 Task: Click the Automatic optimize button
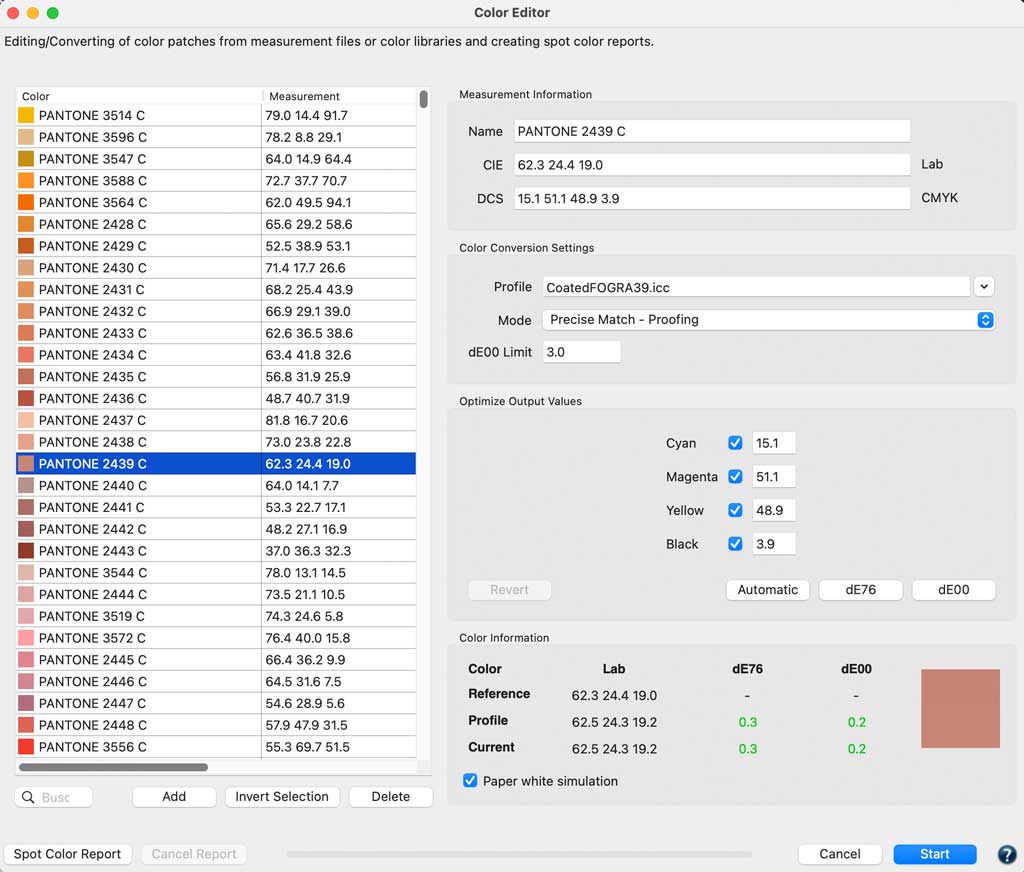pyautogui.click(x=767, y=589)
